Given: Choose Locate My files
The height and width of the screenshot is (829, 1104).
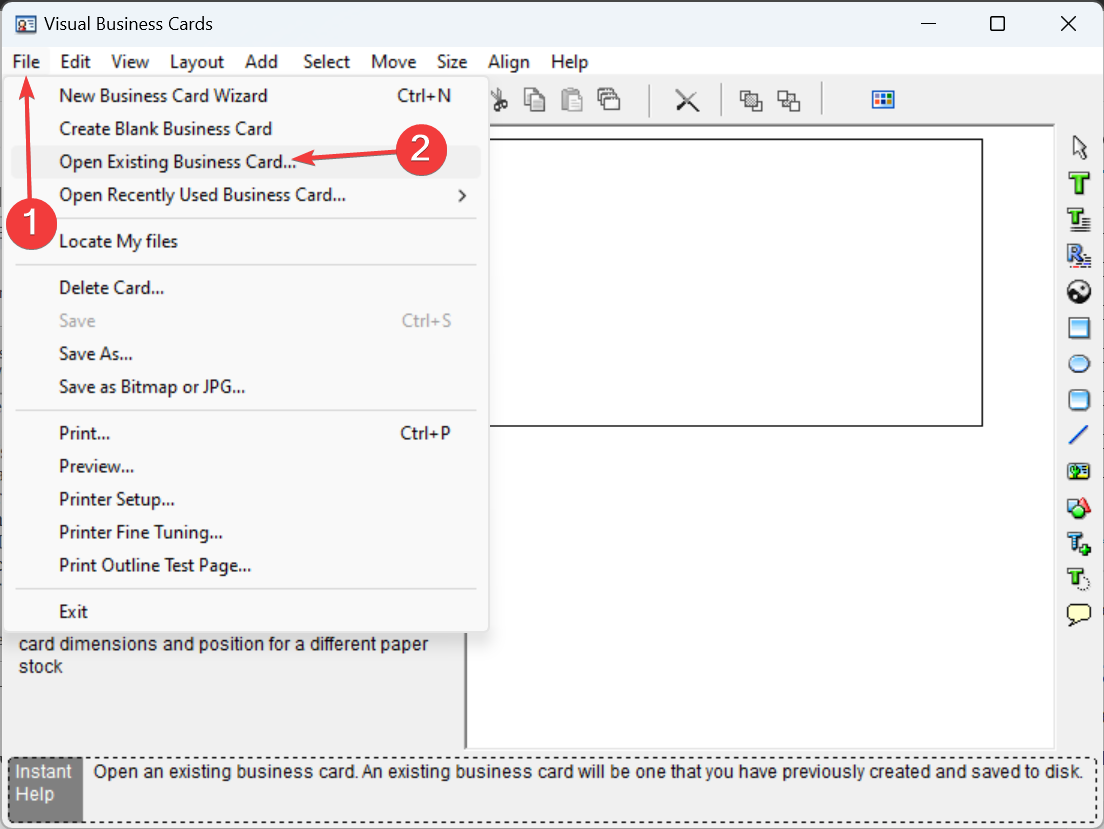Looking at the screenshot, I should tap(246, 242).
